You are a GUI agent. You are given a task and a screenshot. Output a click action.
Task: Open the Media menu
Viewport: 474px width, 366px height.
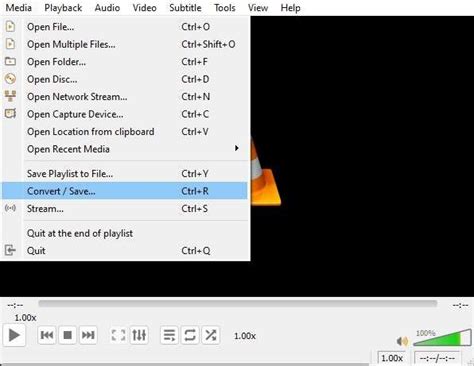19,7
